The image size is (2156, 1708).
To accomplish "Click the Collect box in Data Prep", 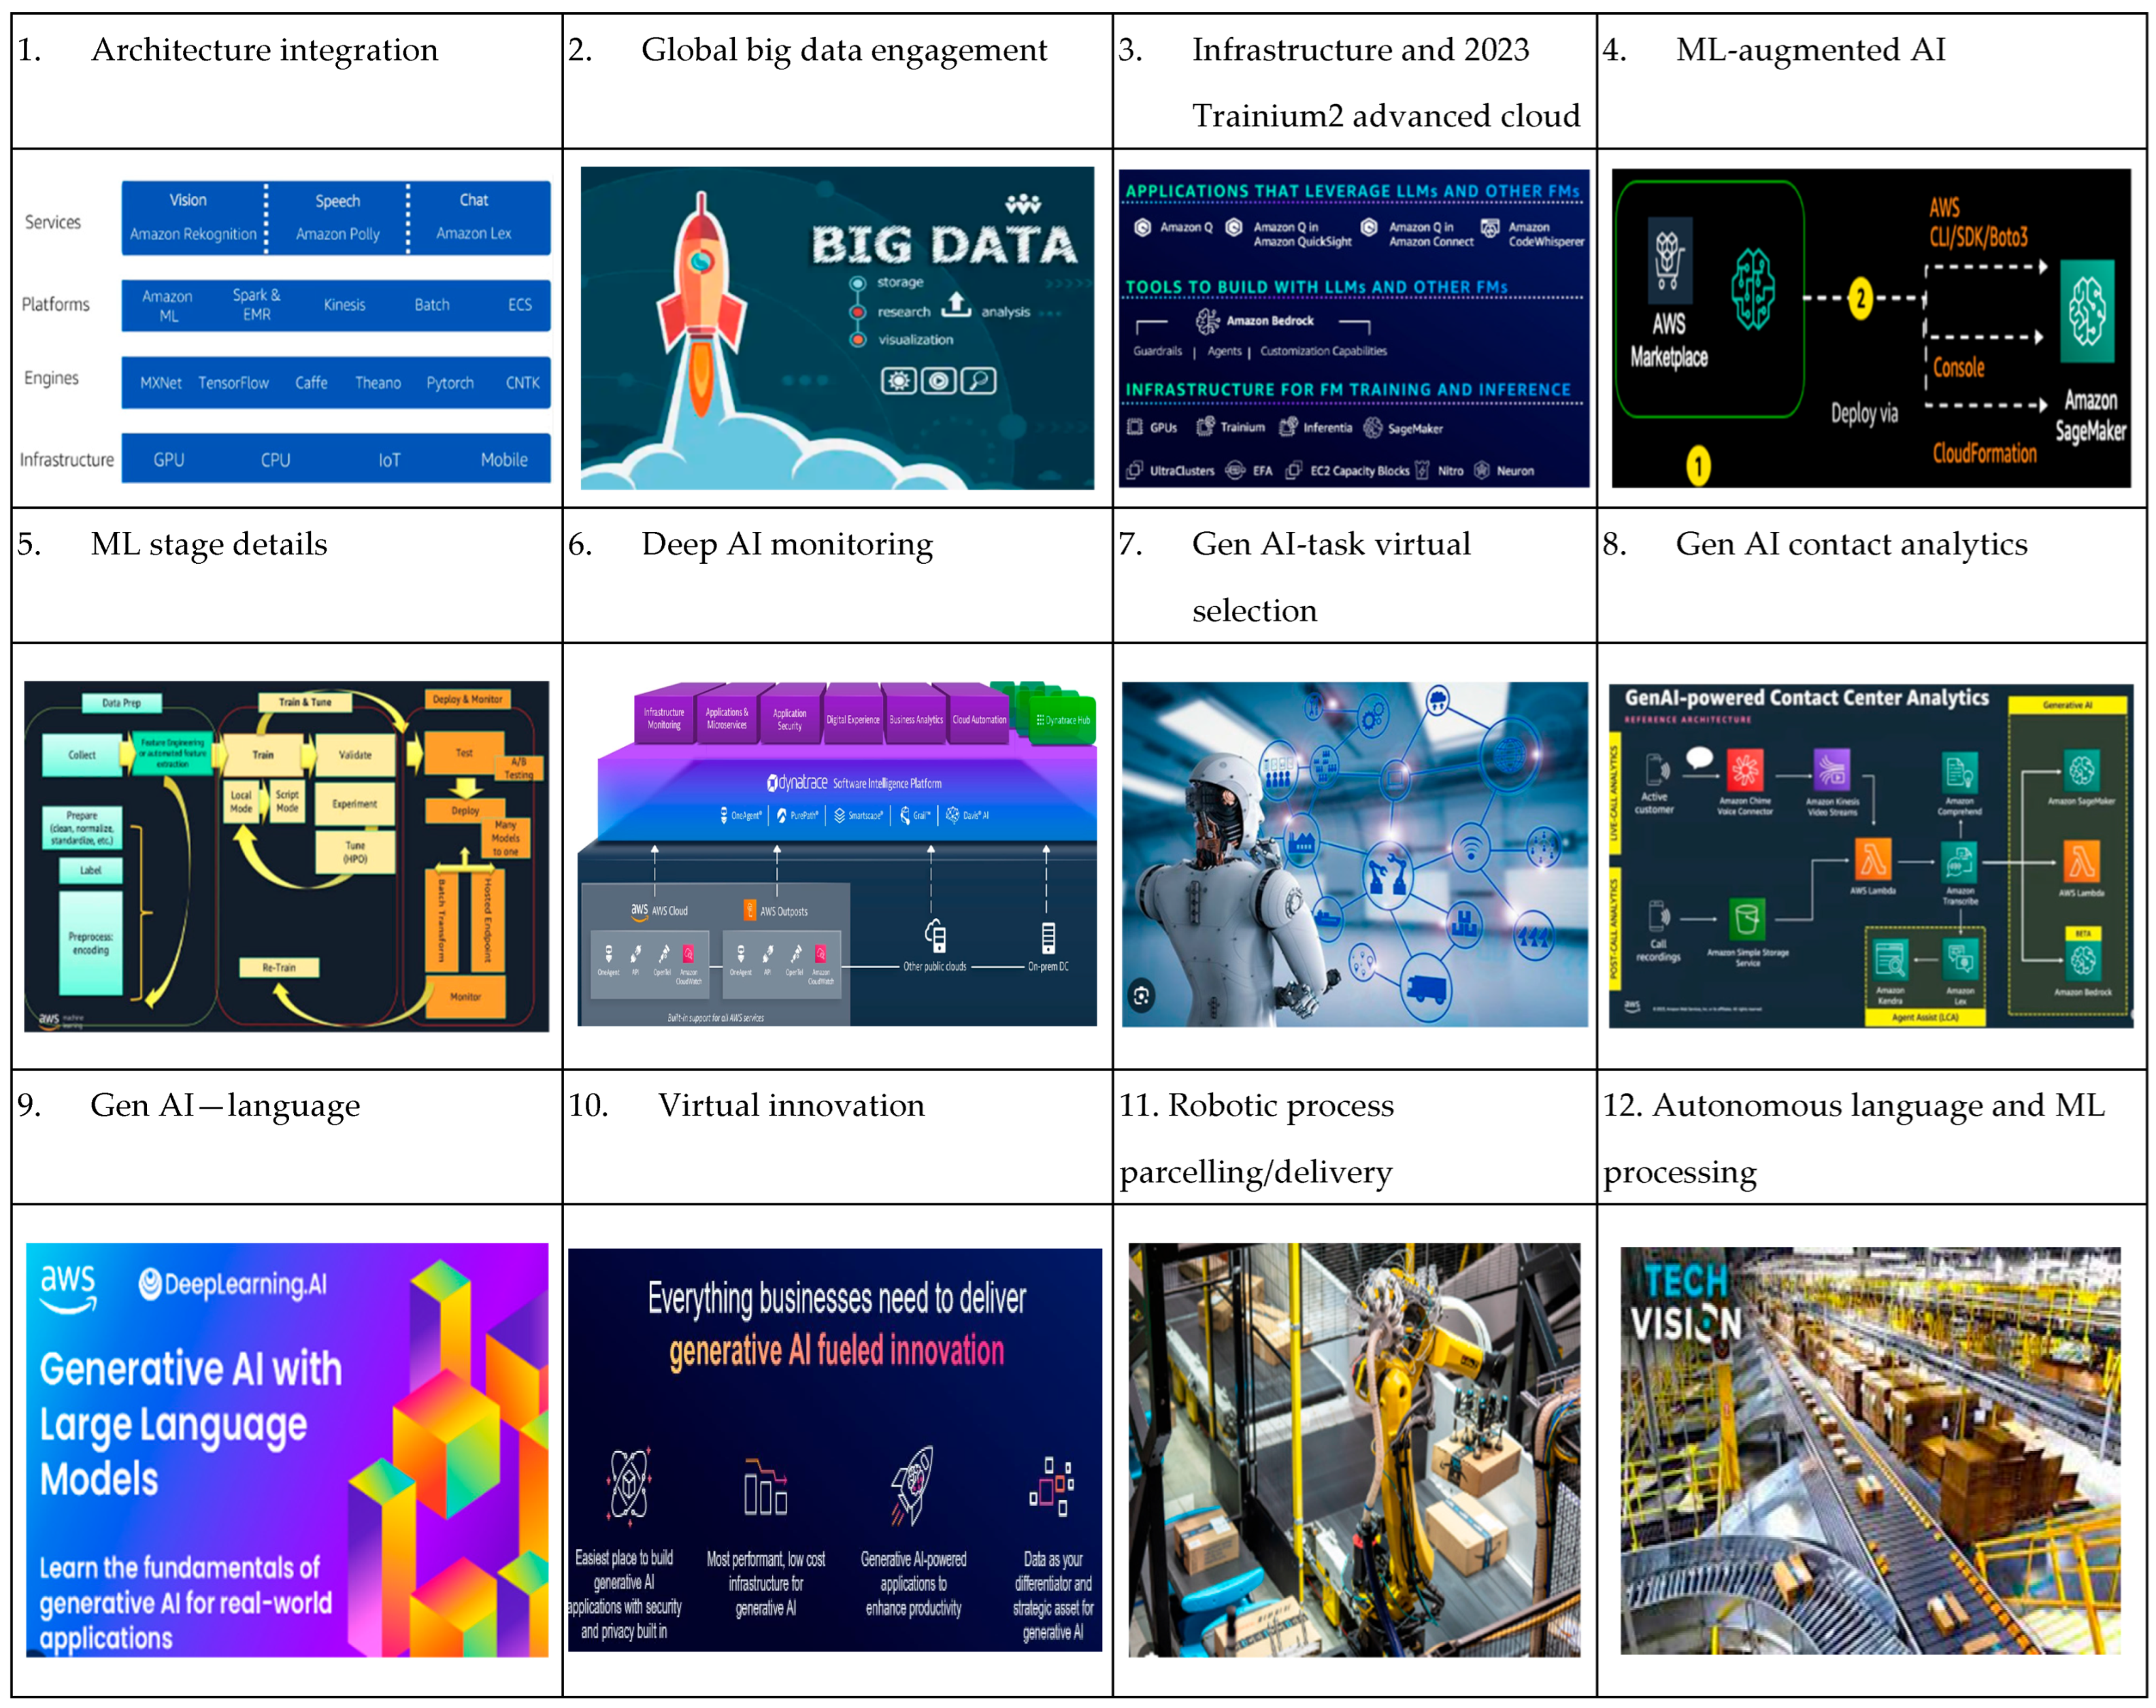I will click(x=82, y=755).
